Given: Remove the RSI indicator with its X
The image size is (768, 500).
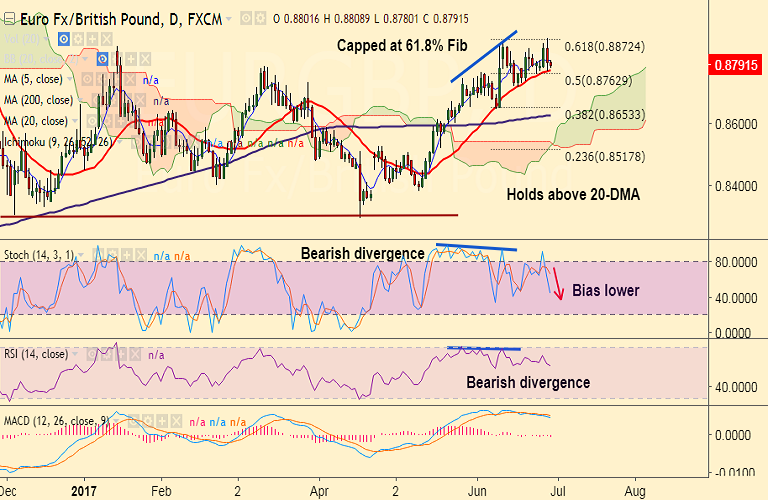Looking at the screenshot, I should point(135,354).
